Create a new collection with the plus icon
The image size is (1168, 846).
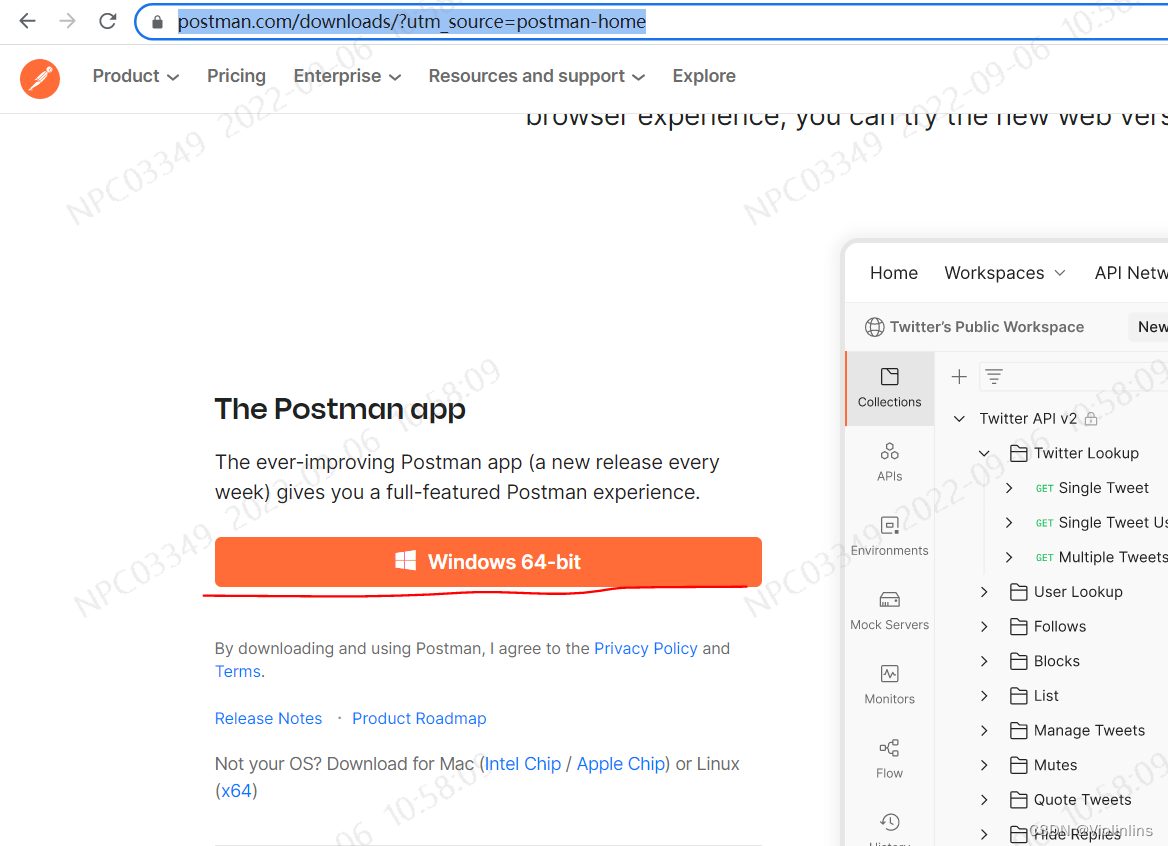tap(958, 376)
